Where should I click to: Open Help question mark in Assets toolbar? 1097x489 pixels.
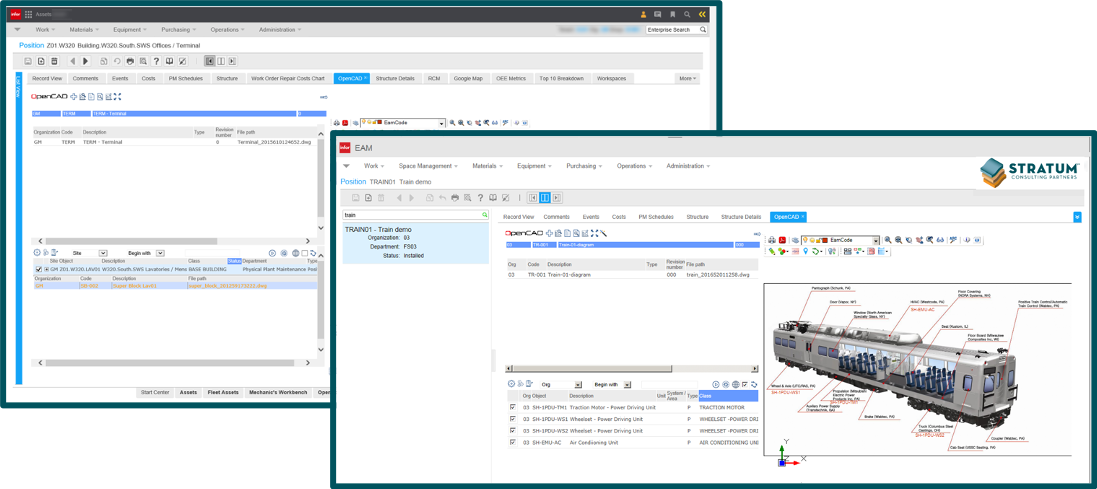tap(156, 61)
